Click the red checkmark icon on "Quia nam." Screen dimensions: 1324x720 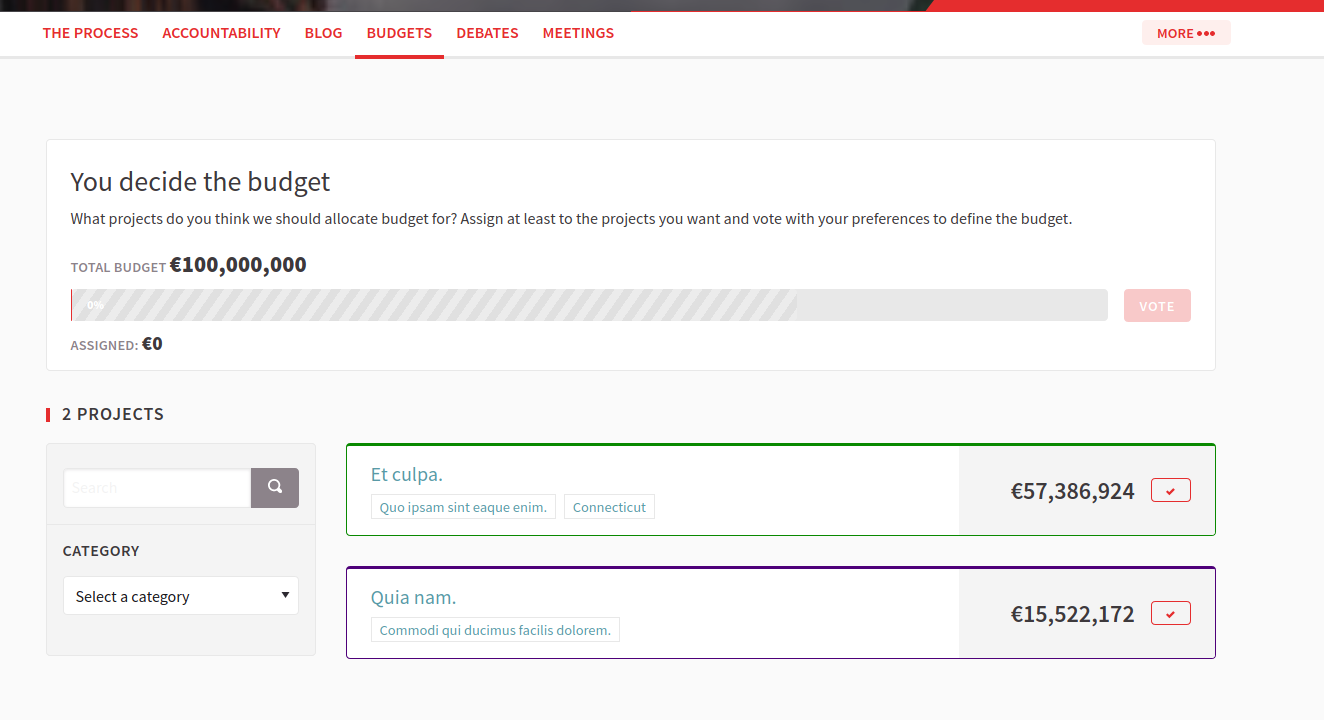click(x=1170, y=613)
